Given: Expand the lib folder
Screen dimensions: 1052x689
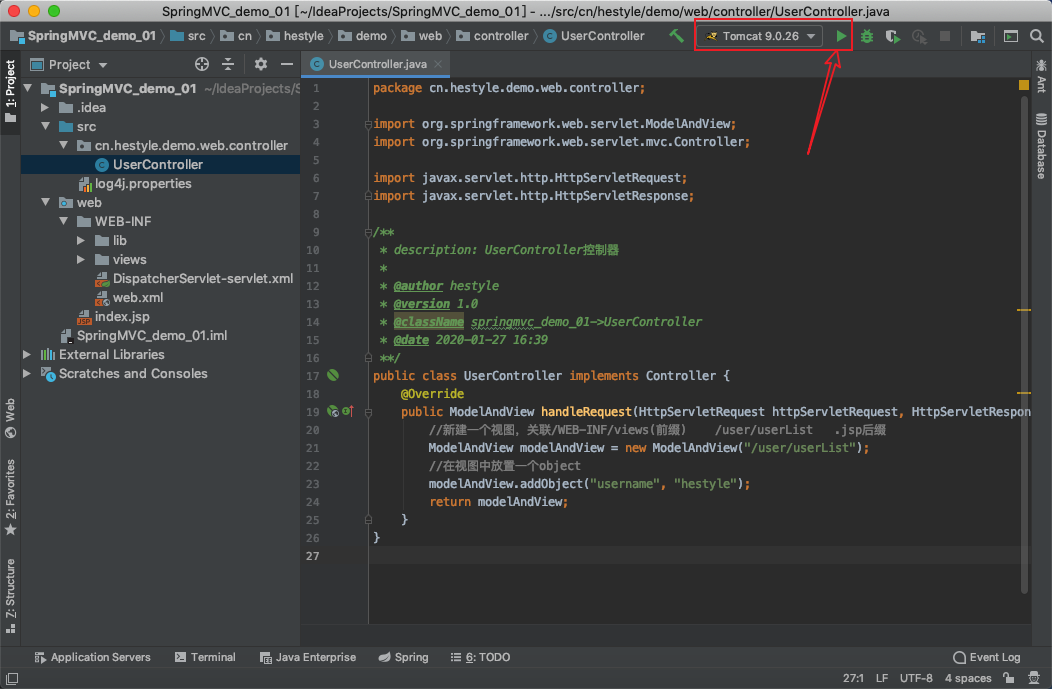Looking at the screenshot, I should click(x=81, y=240).
